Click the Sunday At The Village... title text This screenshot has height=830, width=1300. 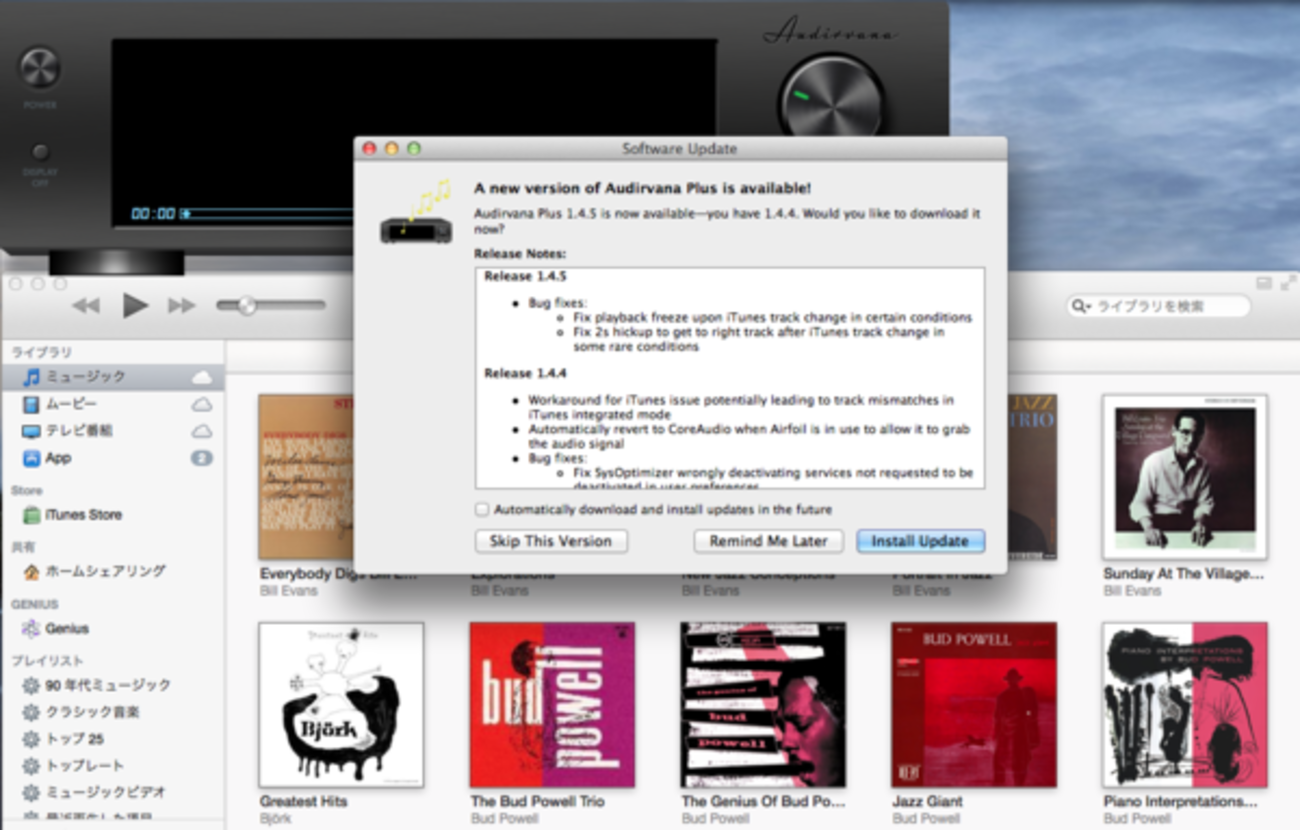tap(1183, 574)
